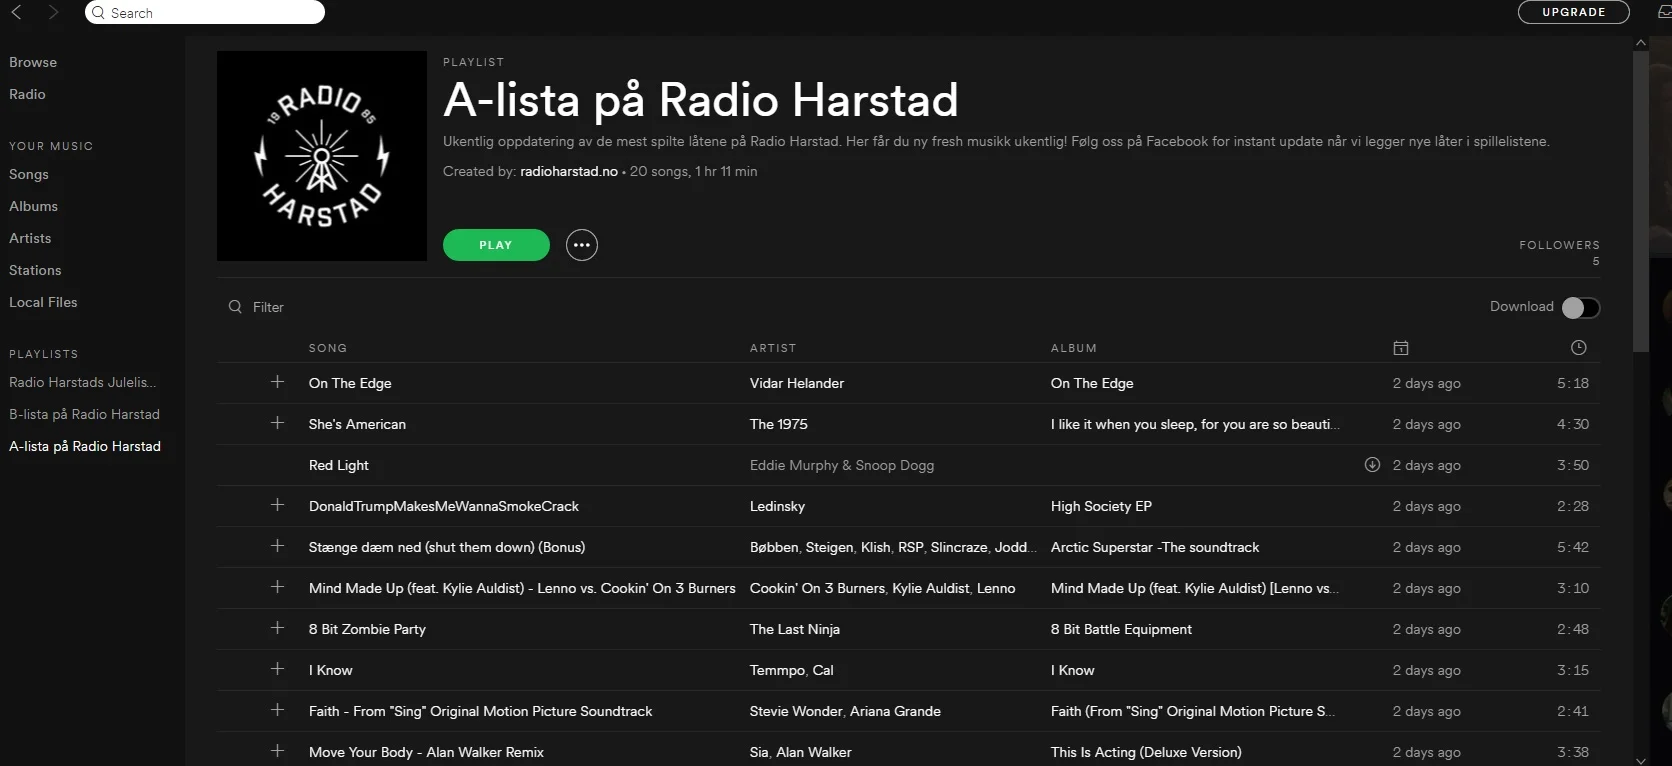Open the more options ellipsis button
The width and height of the screenshot is (1672, 766).
click(582, 245)
